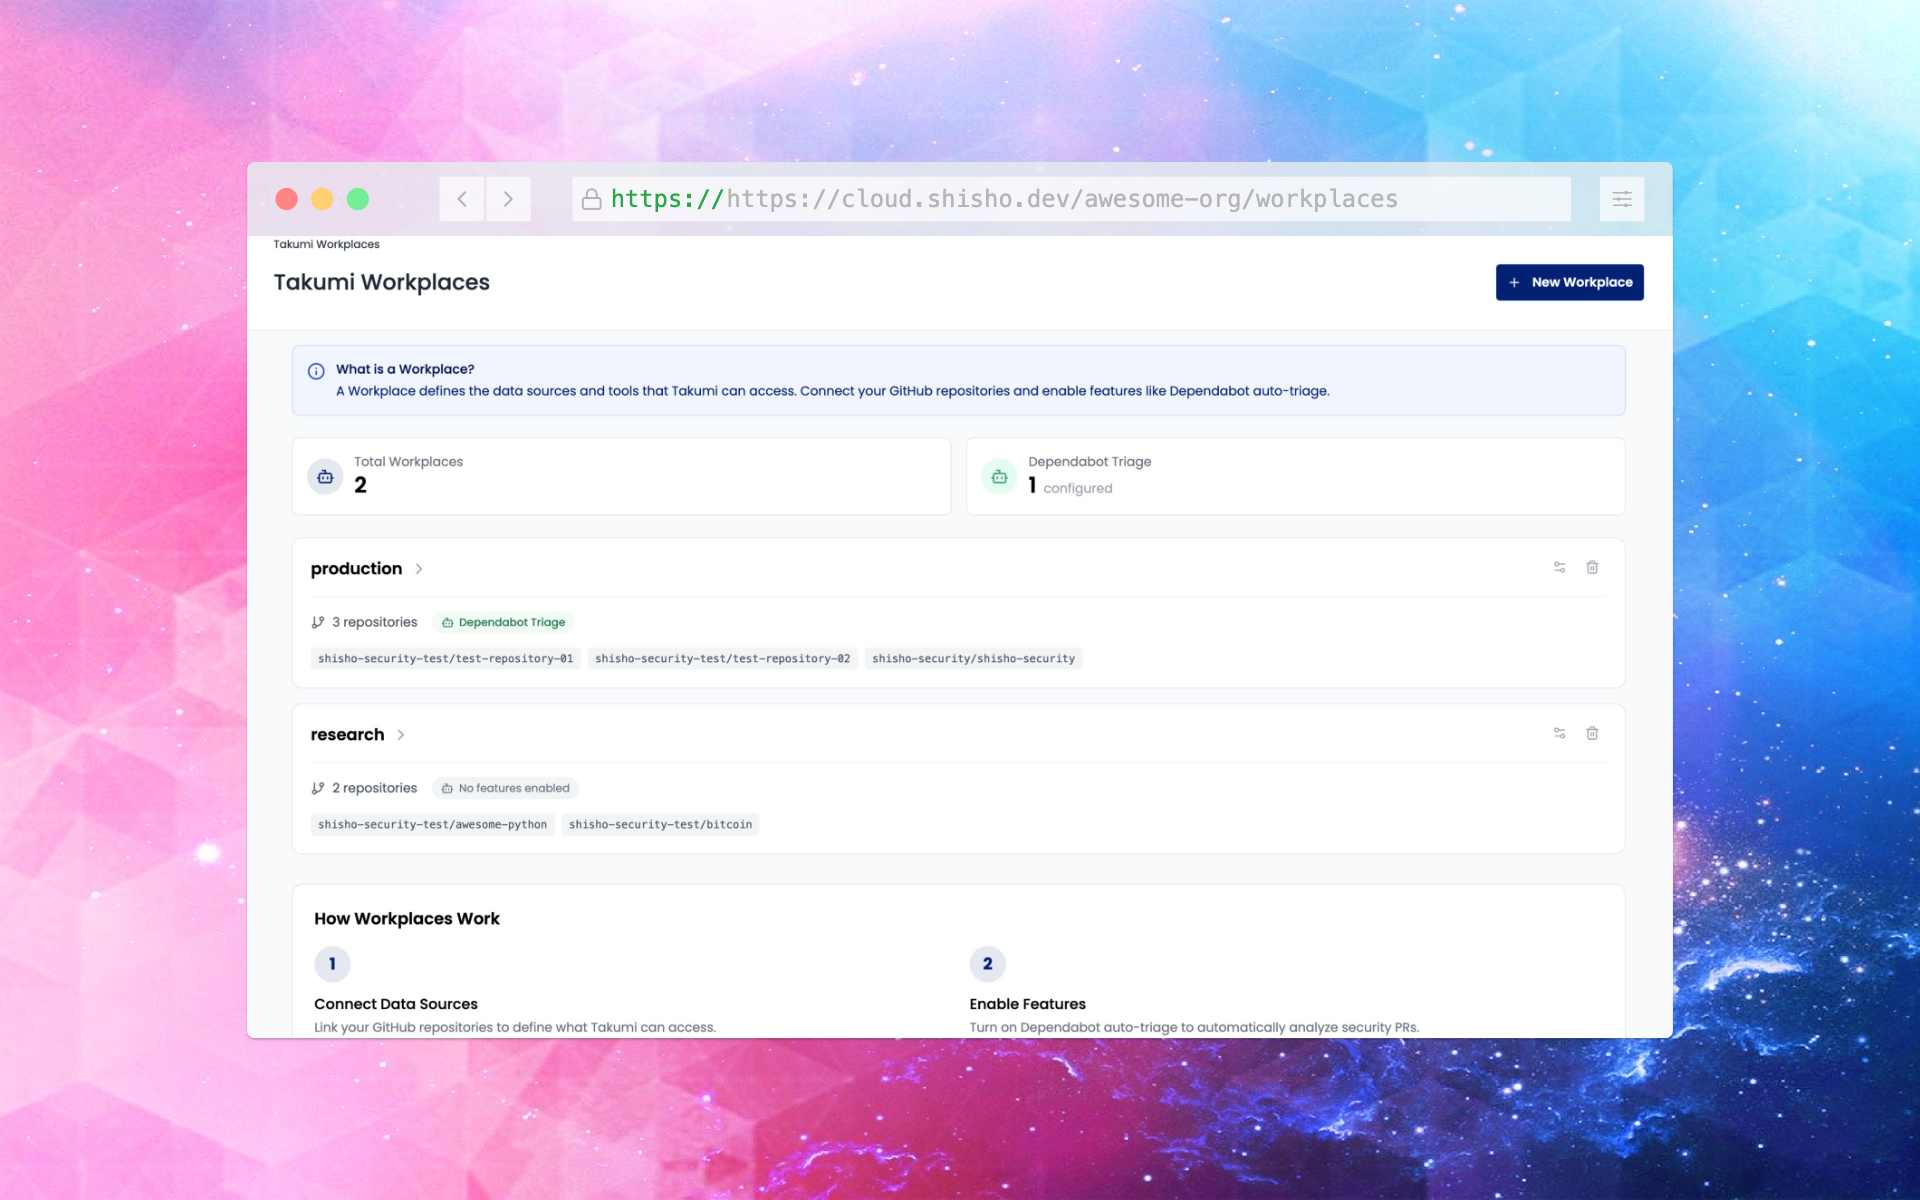Delete the research workplace
The height and width of the screenshot is (1200, 1920).
(1592, 733)
